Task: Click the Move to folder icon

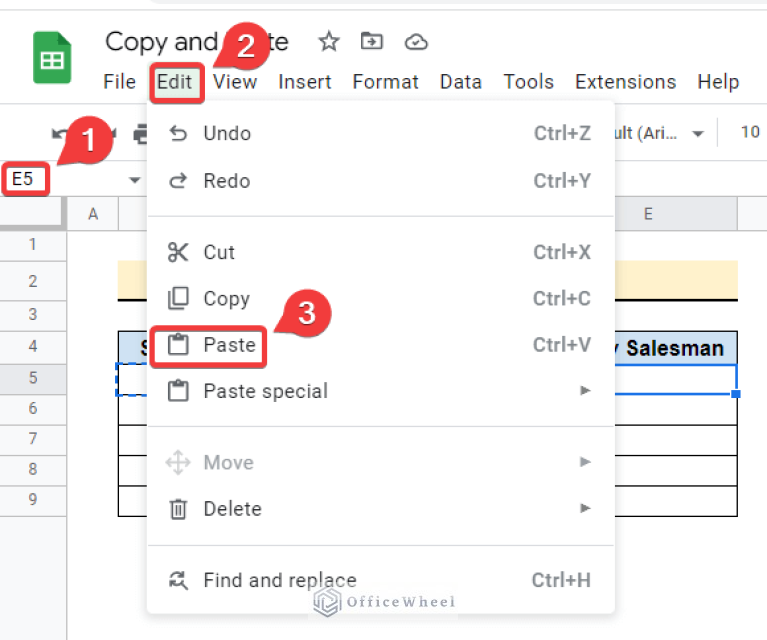Action: click(372, 41)
